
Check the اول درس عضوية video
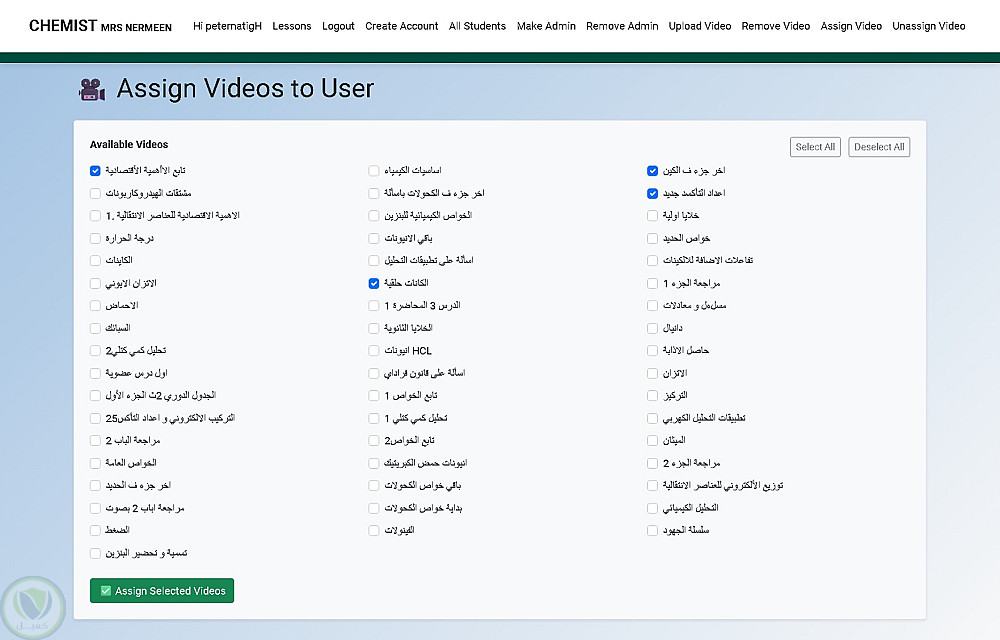click(x=95, y=373)
